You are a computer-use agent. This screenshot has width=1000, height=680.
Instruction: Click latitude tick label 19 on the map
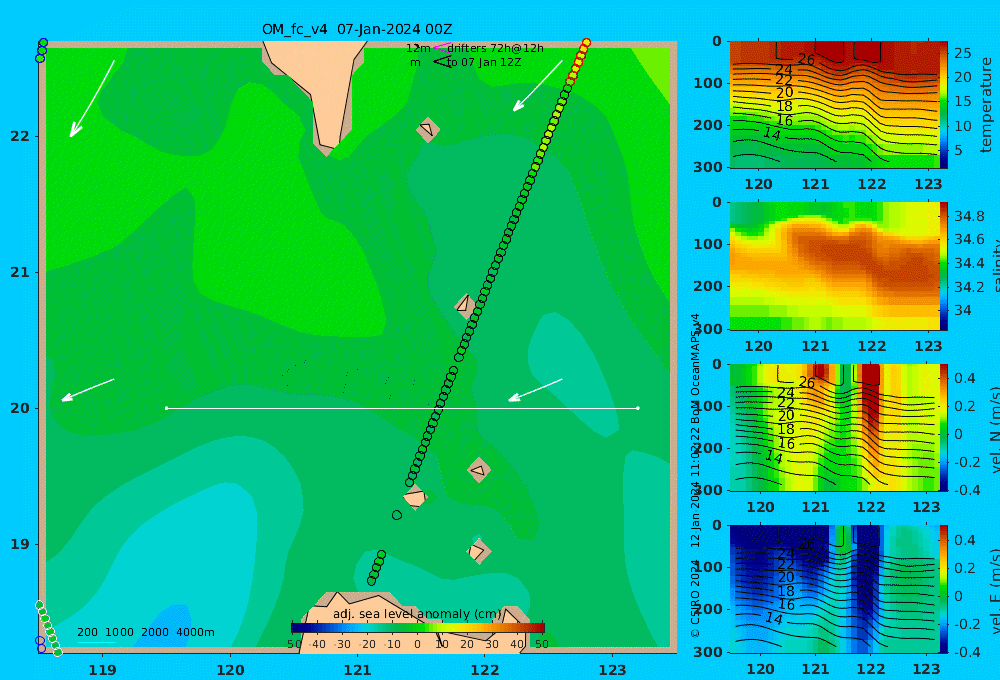(20, 544)
